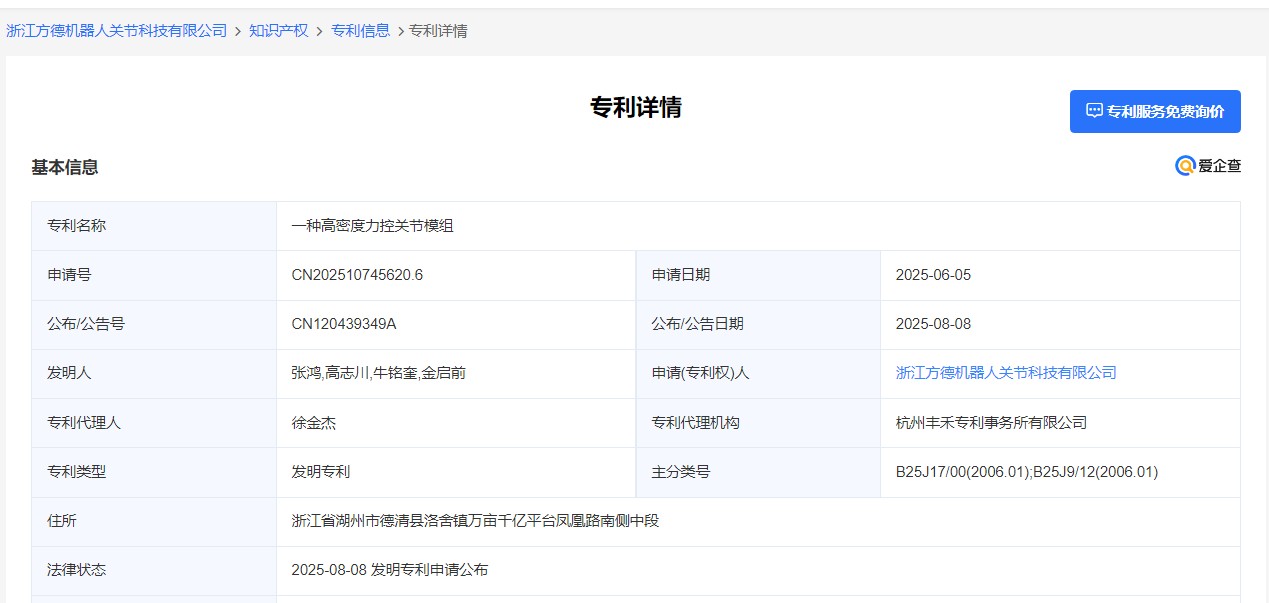Select agency 杭州丰禾专利事务所有限公司

(991, 422)
